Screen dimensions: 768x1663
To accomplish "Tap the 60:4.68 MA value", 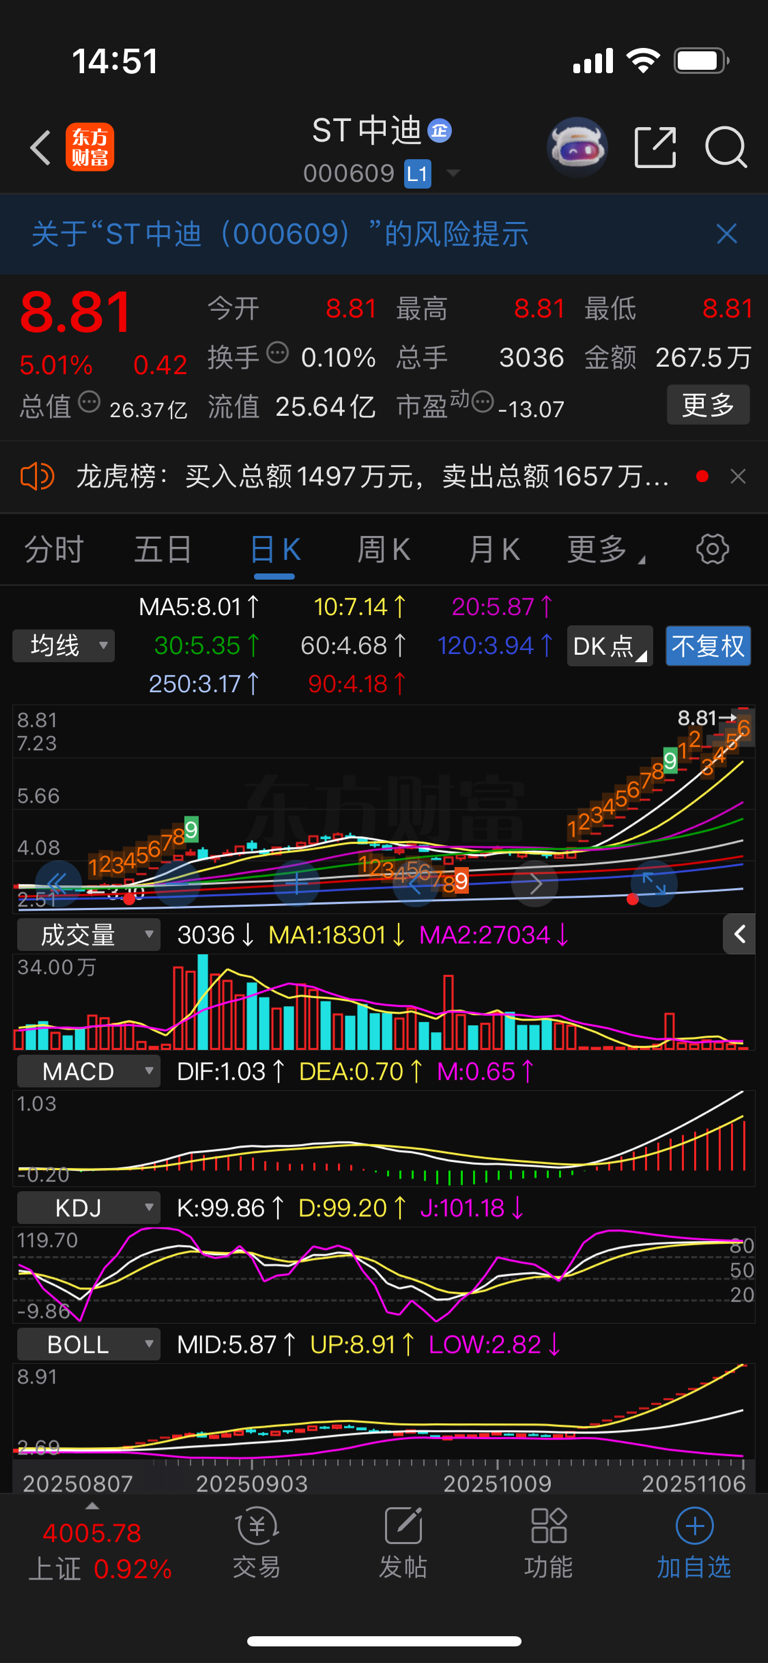I will (354, 646).
